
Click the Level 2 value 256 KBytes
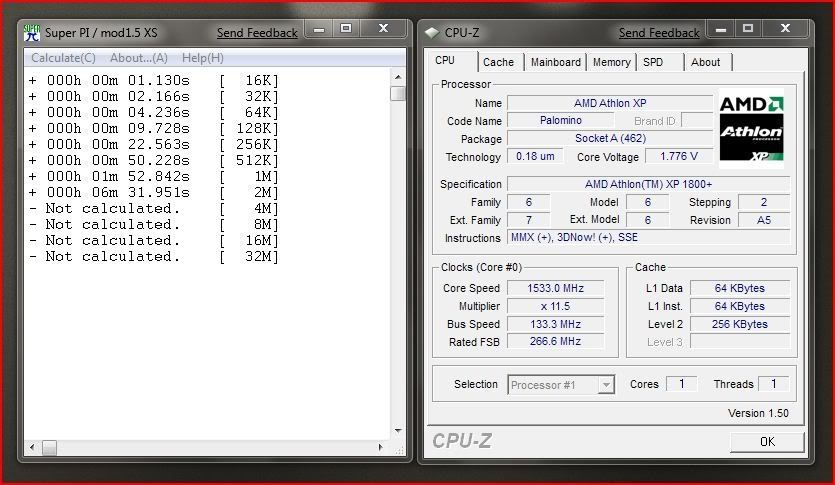point(740,324)
